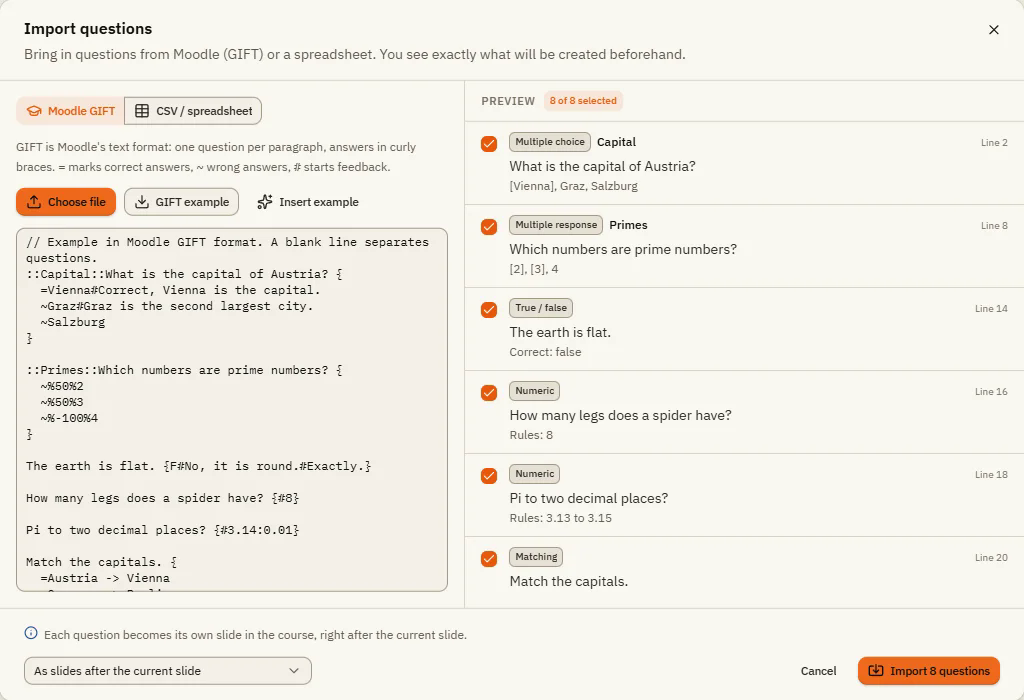The width and height of the screenshot is (1024, 700).
Task: Click the PREVIEW heading
Action: (508, 101)
